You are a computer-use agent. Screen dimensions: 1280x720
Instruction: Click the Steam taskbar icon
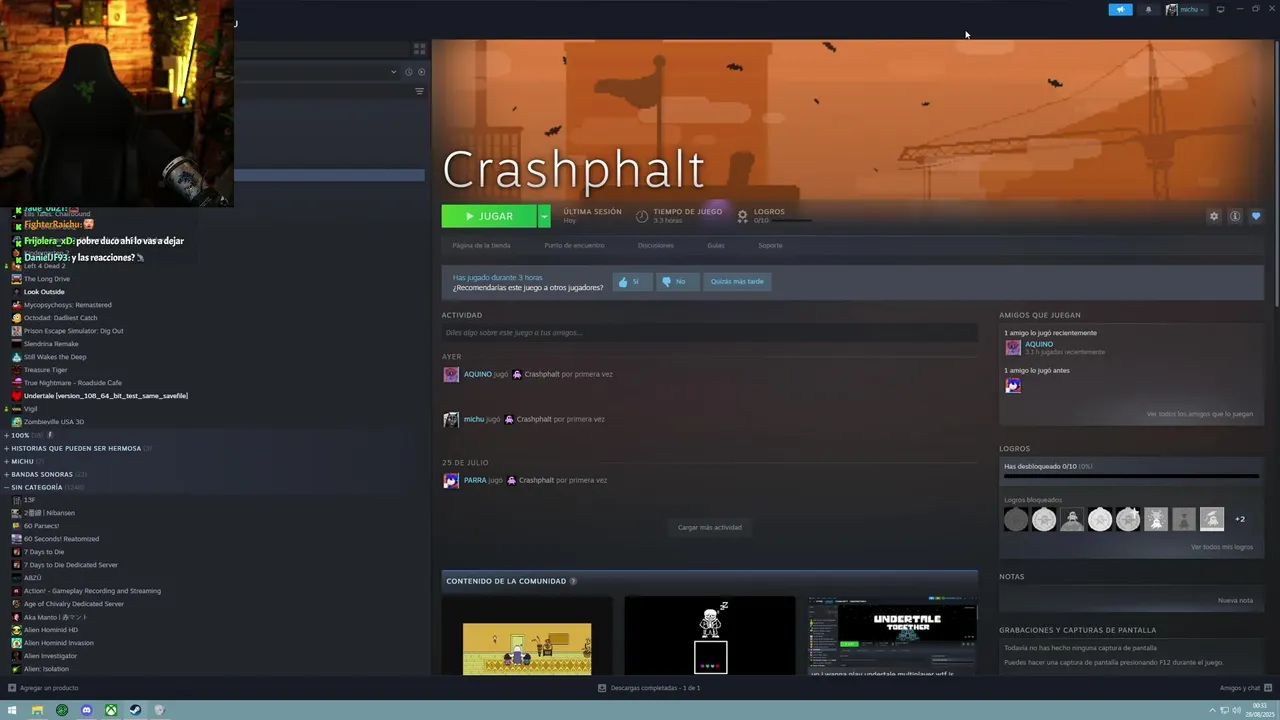(x=135, y=710)
